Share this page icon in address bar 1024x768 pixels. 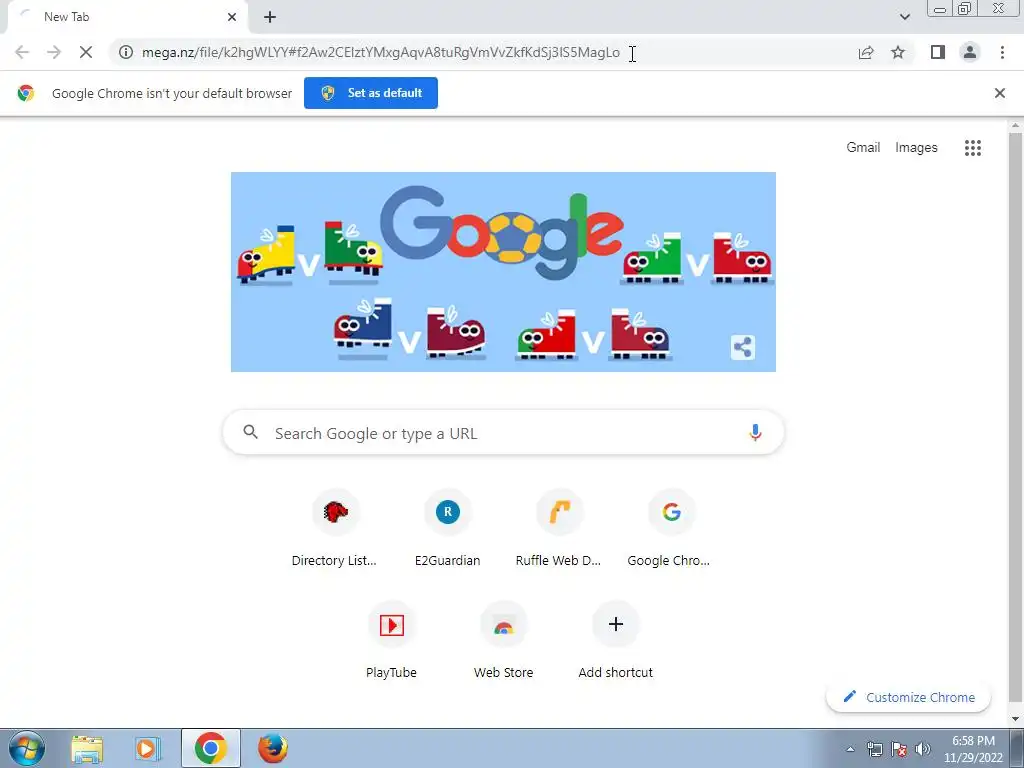point(866,52)
